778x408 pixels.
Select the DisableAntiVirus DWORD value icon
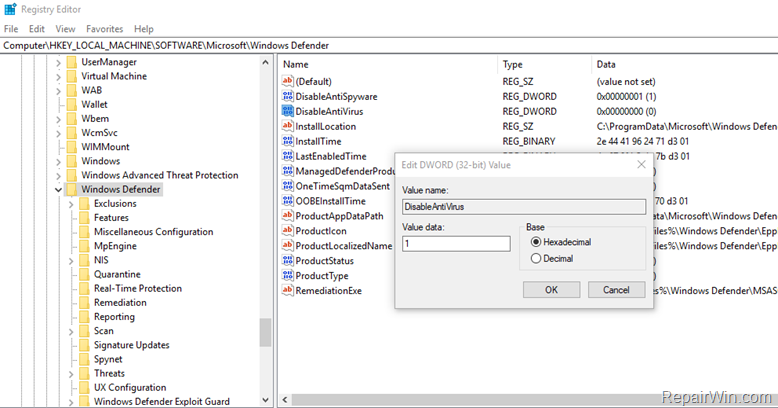pyautogui.click(x=287, y=111)
